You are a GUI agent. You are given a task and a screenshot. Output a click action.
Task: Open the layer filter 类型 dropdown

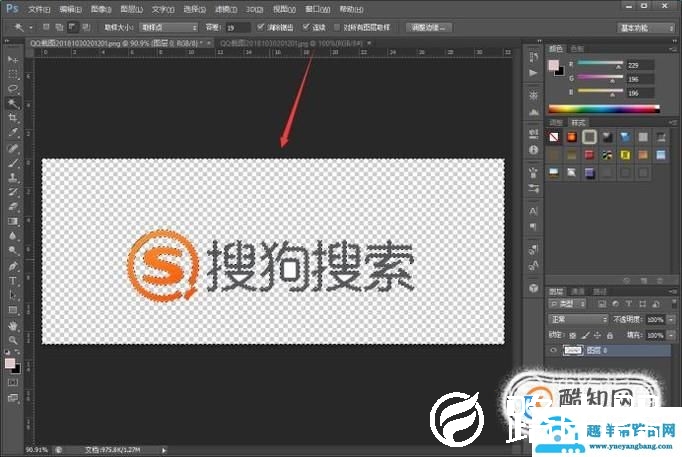568,304
